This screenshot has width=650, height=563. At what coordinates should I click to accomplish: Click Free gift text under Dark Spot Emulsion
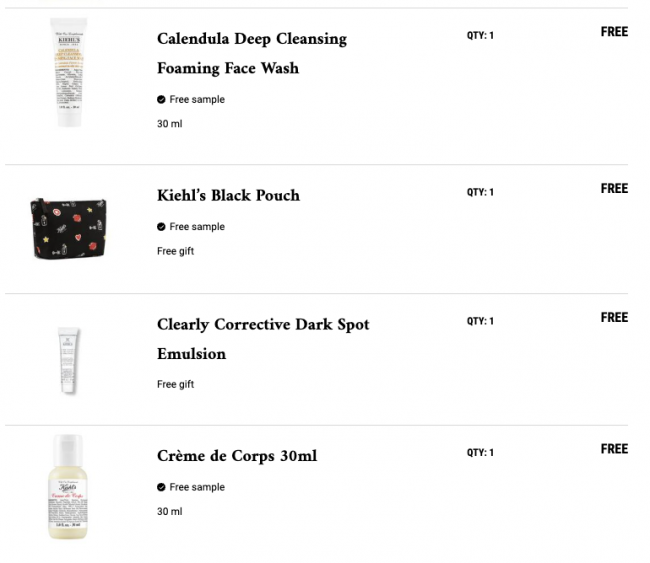click(x=175, y=384)
